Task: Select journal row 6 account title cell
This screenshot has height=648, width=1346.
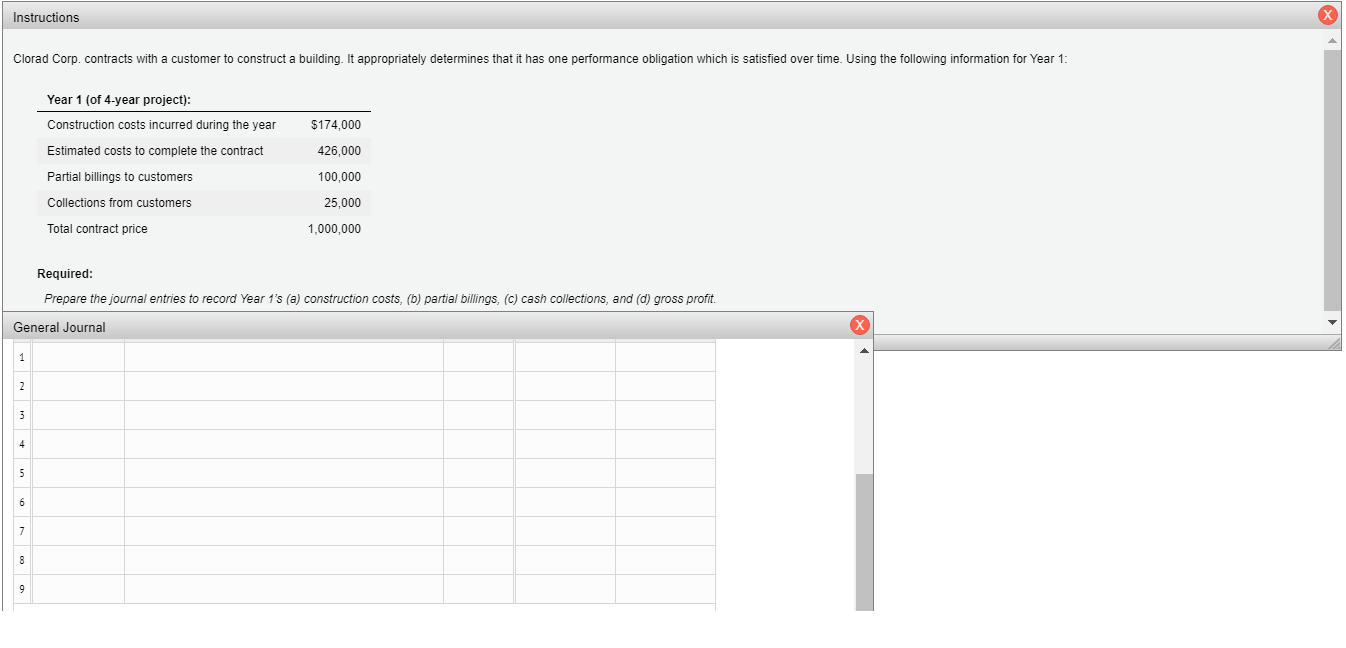Action: pyautogui.click(x=284, y=502)
